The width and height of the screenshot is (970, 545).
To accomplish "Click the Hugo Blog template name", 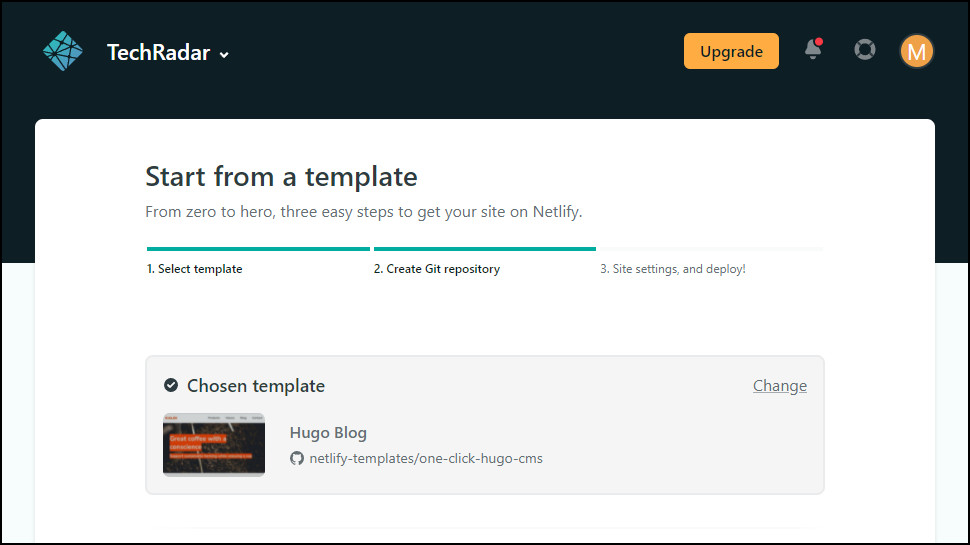I will 328,432.
